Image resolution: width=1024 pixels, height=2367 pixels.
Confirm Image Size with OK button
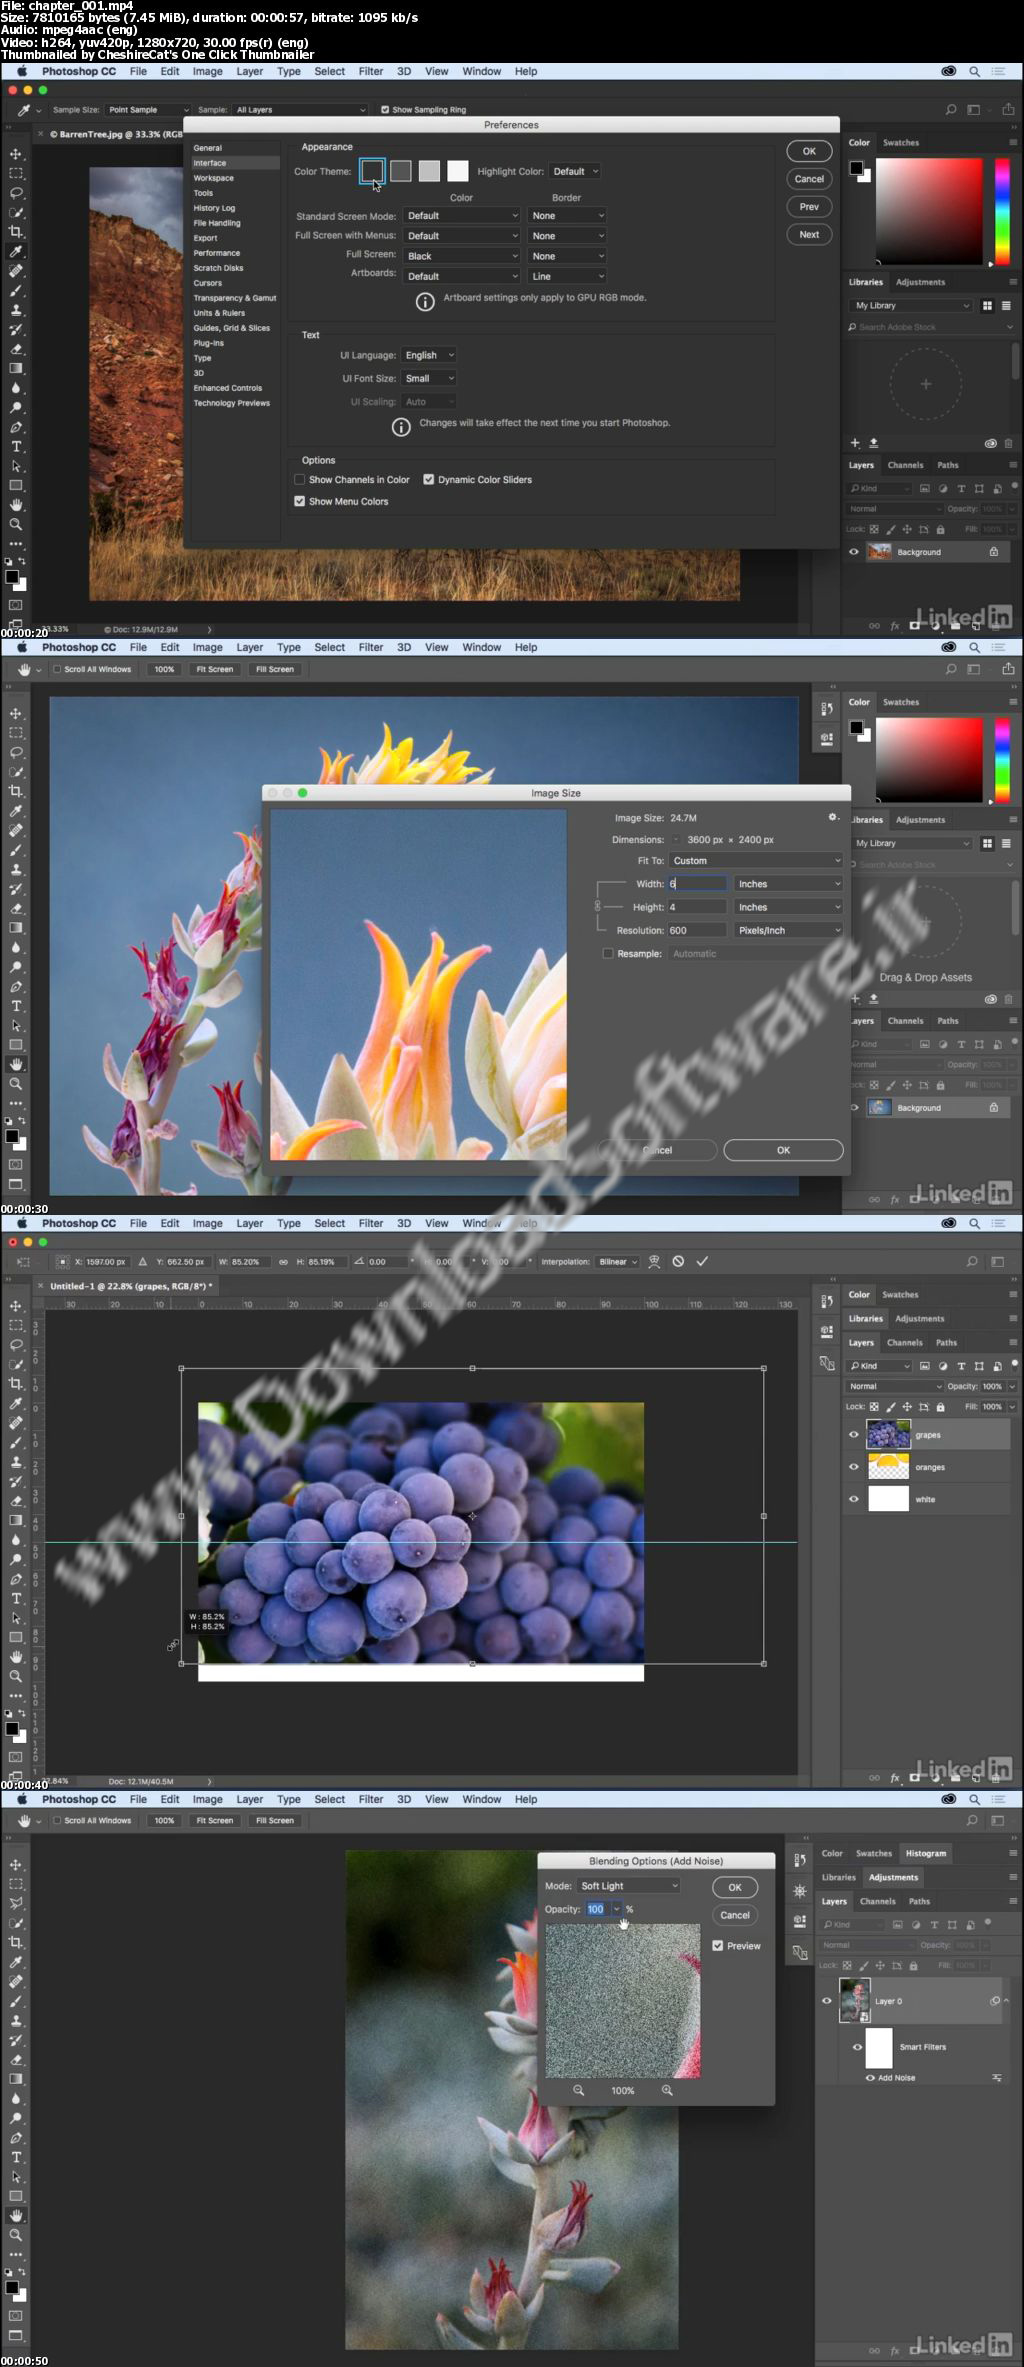coord(783,1150)
